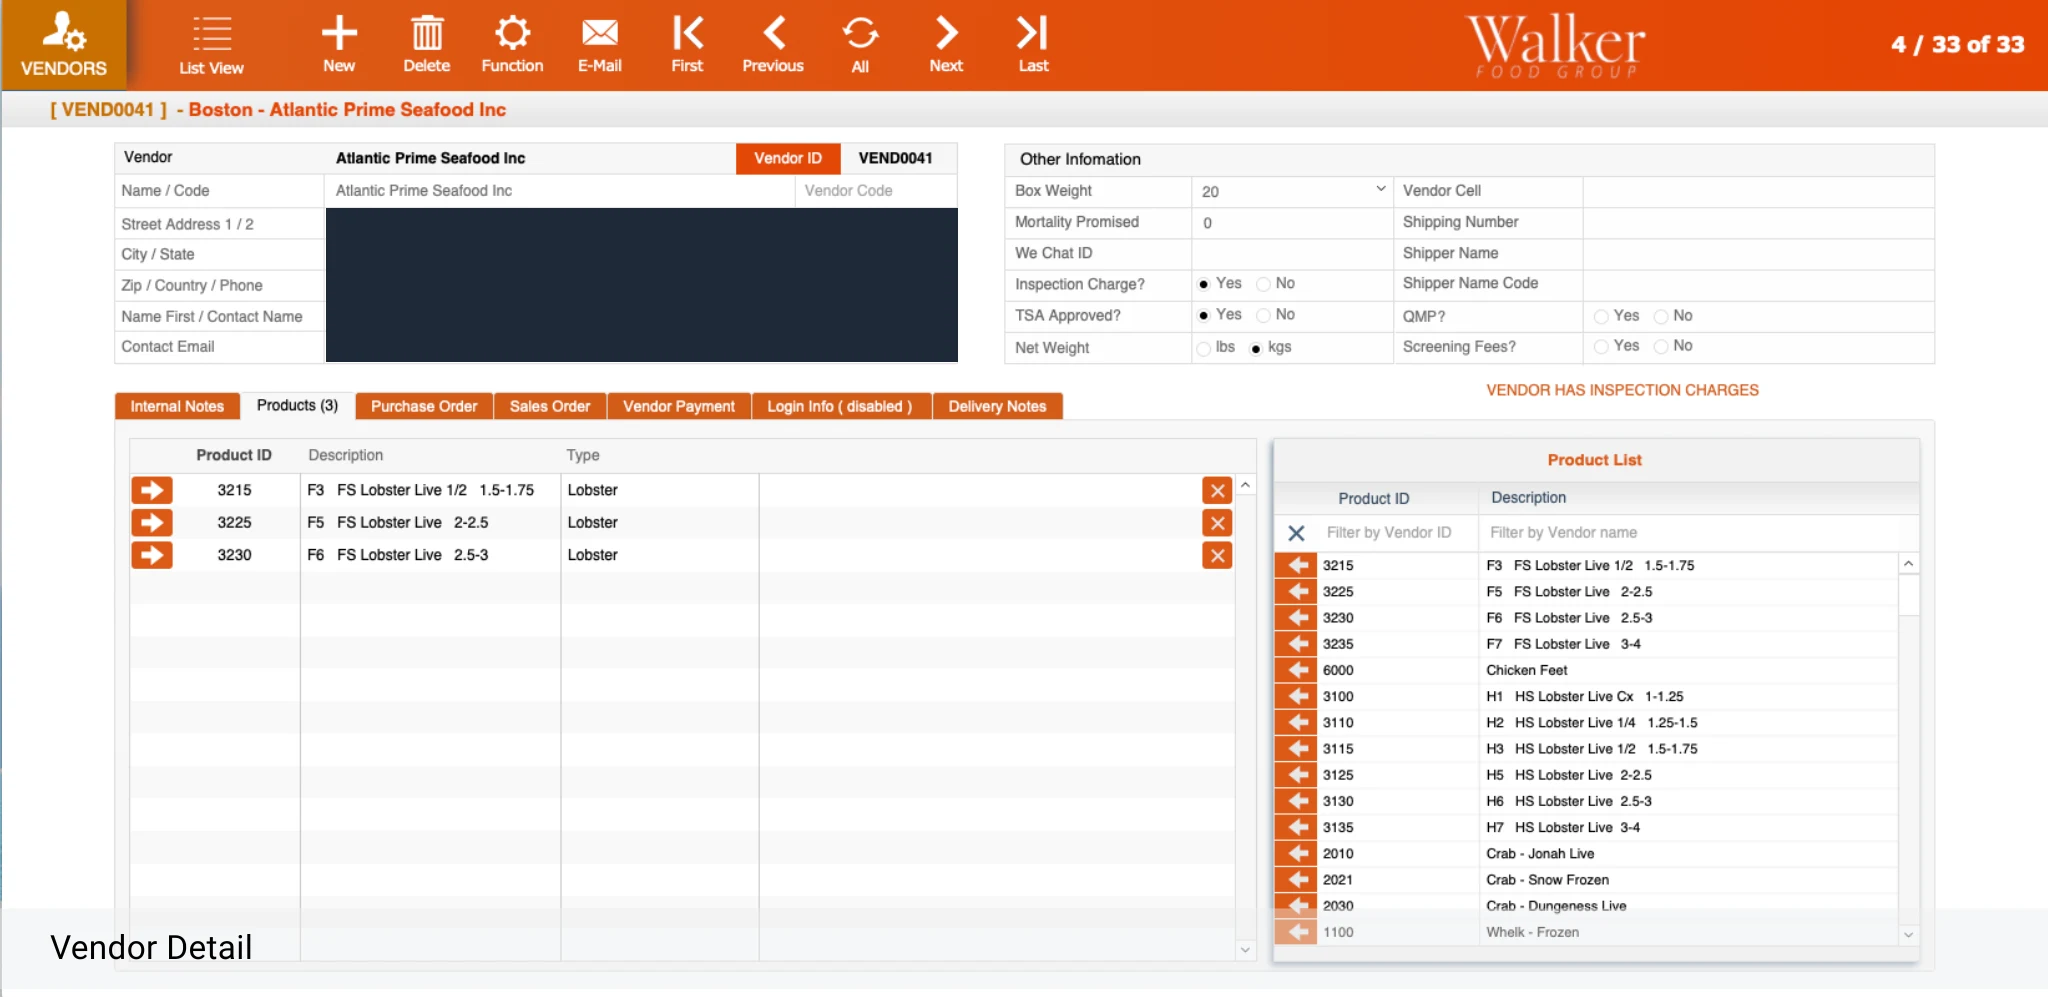Select lbs for Net Weight
Screen dimensions: 2048x997
(x=1203, y=349)
